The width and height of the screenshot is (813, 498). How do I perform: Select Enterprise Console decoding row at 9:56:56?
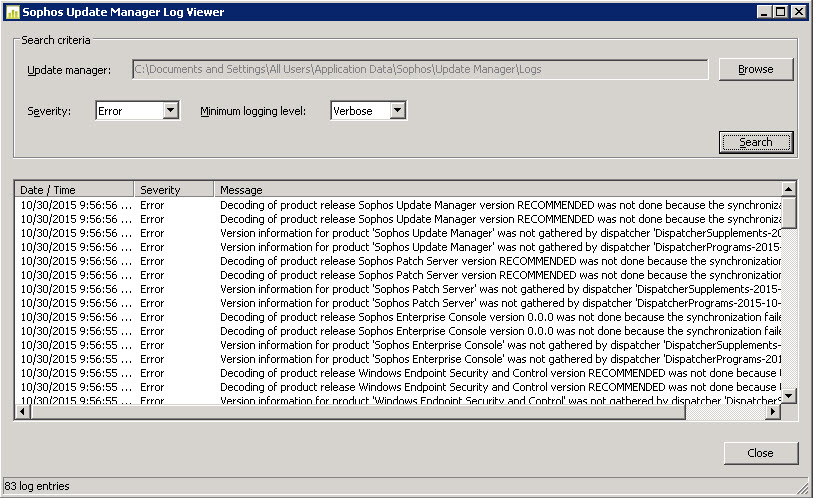(398, 317)
